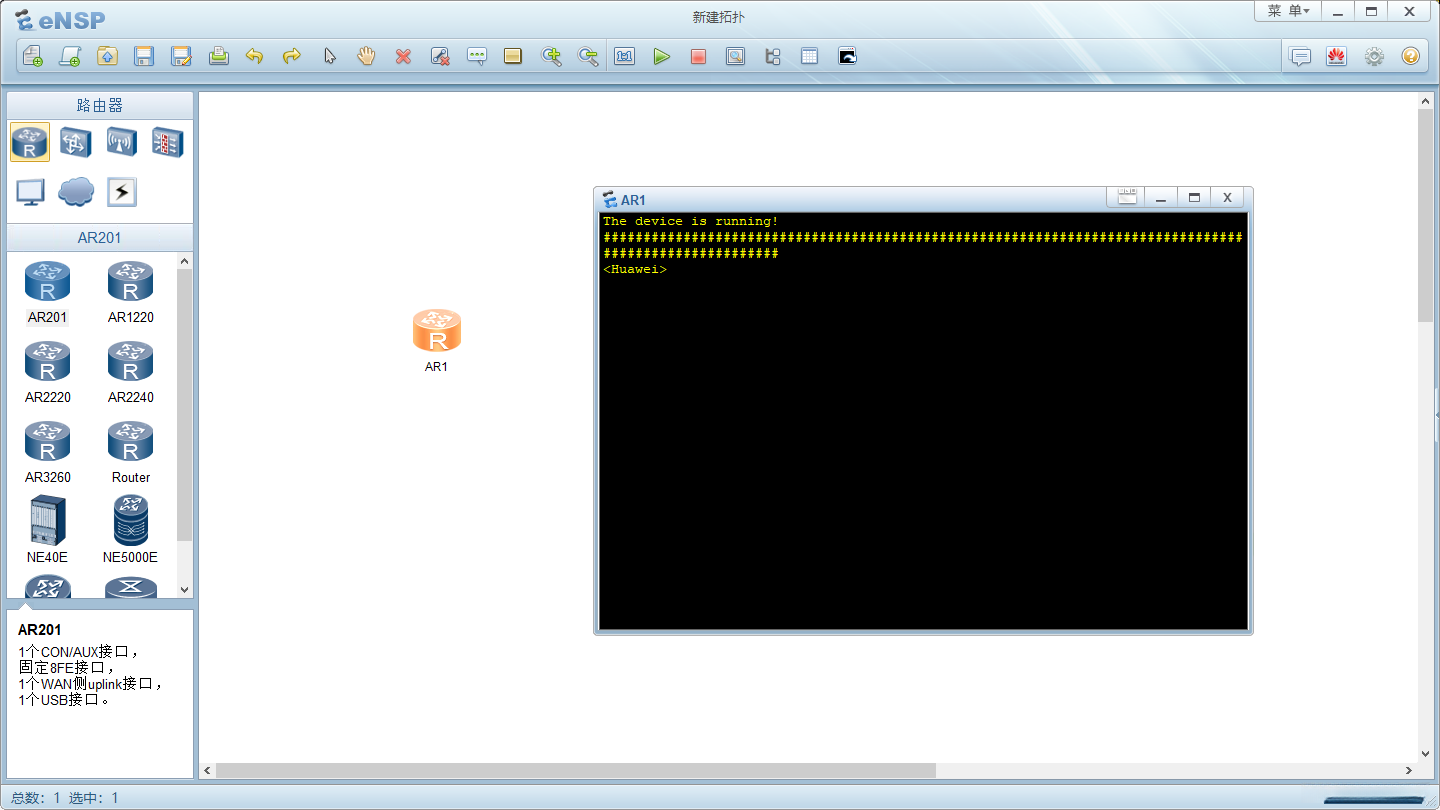The width and height of the screenshot is (1440, 810).
Task: Select the switch device category
Action: tap(76, 142)
